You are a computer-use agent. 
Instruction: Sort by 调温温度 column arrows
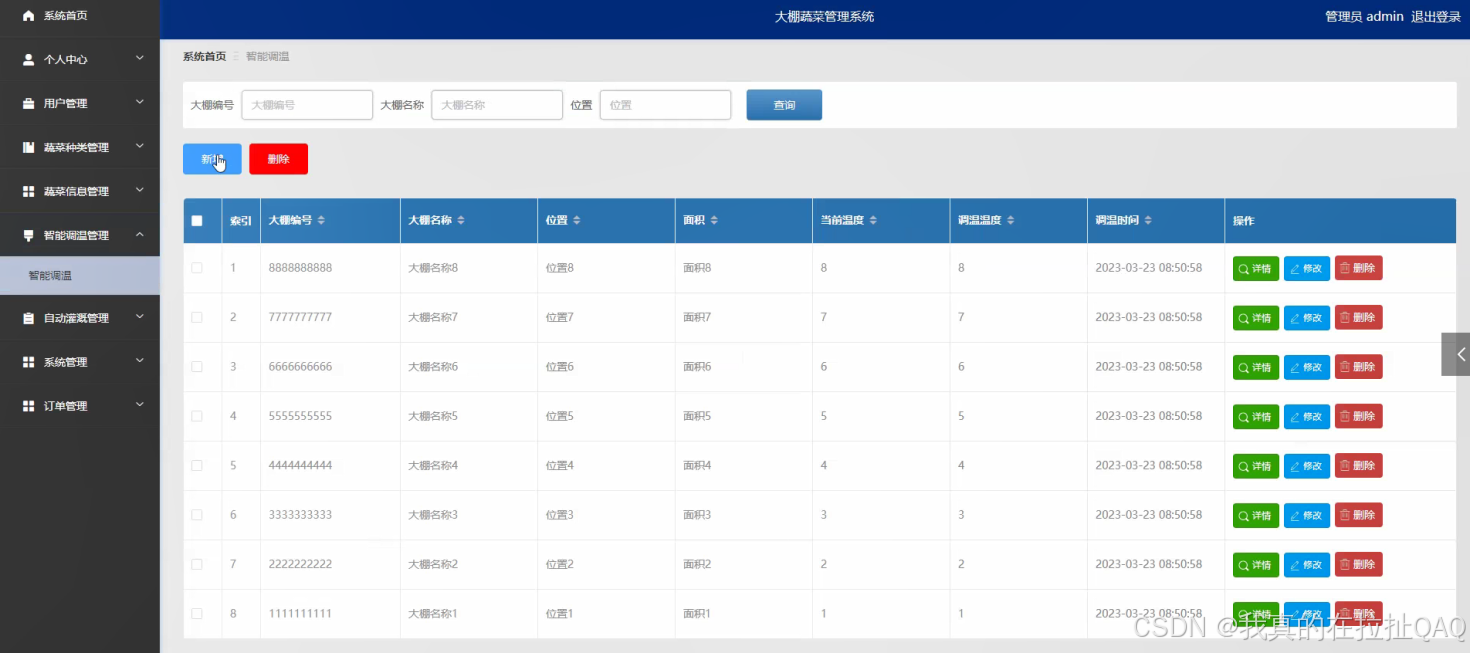1011,221
